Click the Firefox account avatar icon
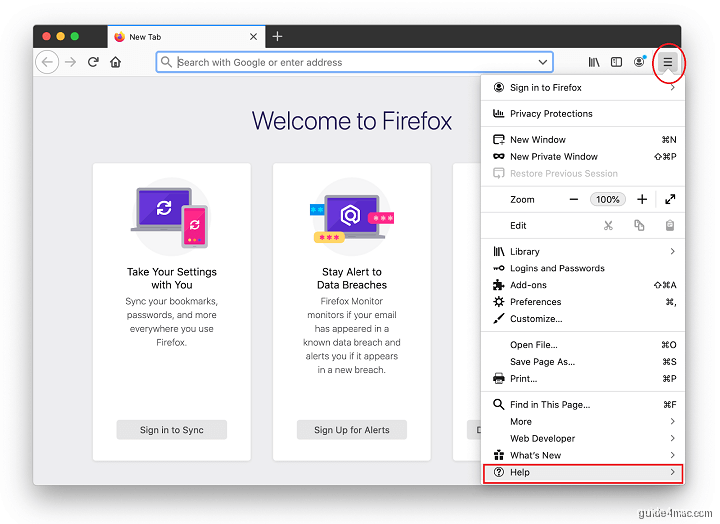Screen dimensions: 720x524 [x=639, y=62]
